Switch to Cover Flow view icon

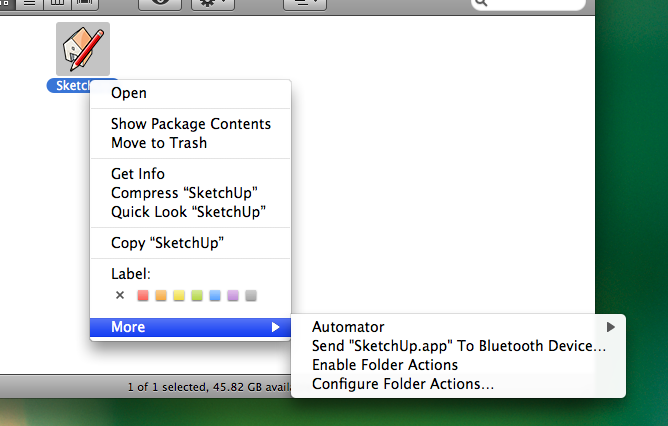click(85, 4)
